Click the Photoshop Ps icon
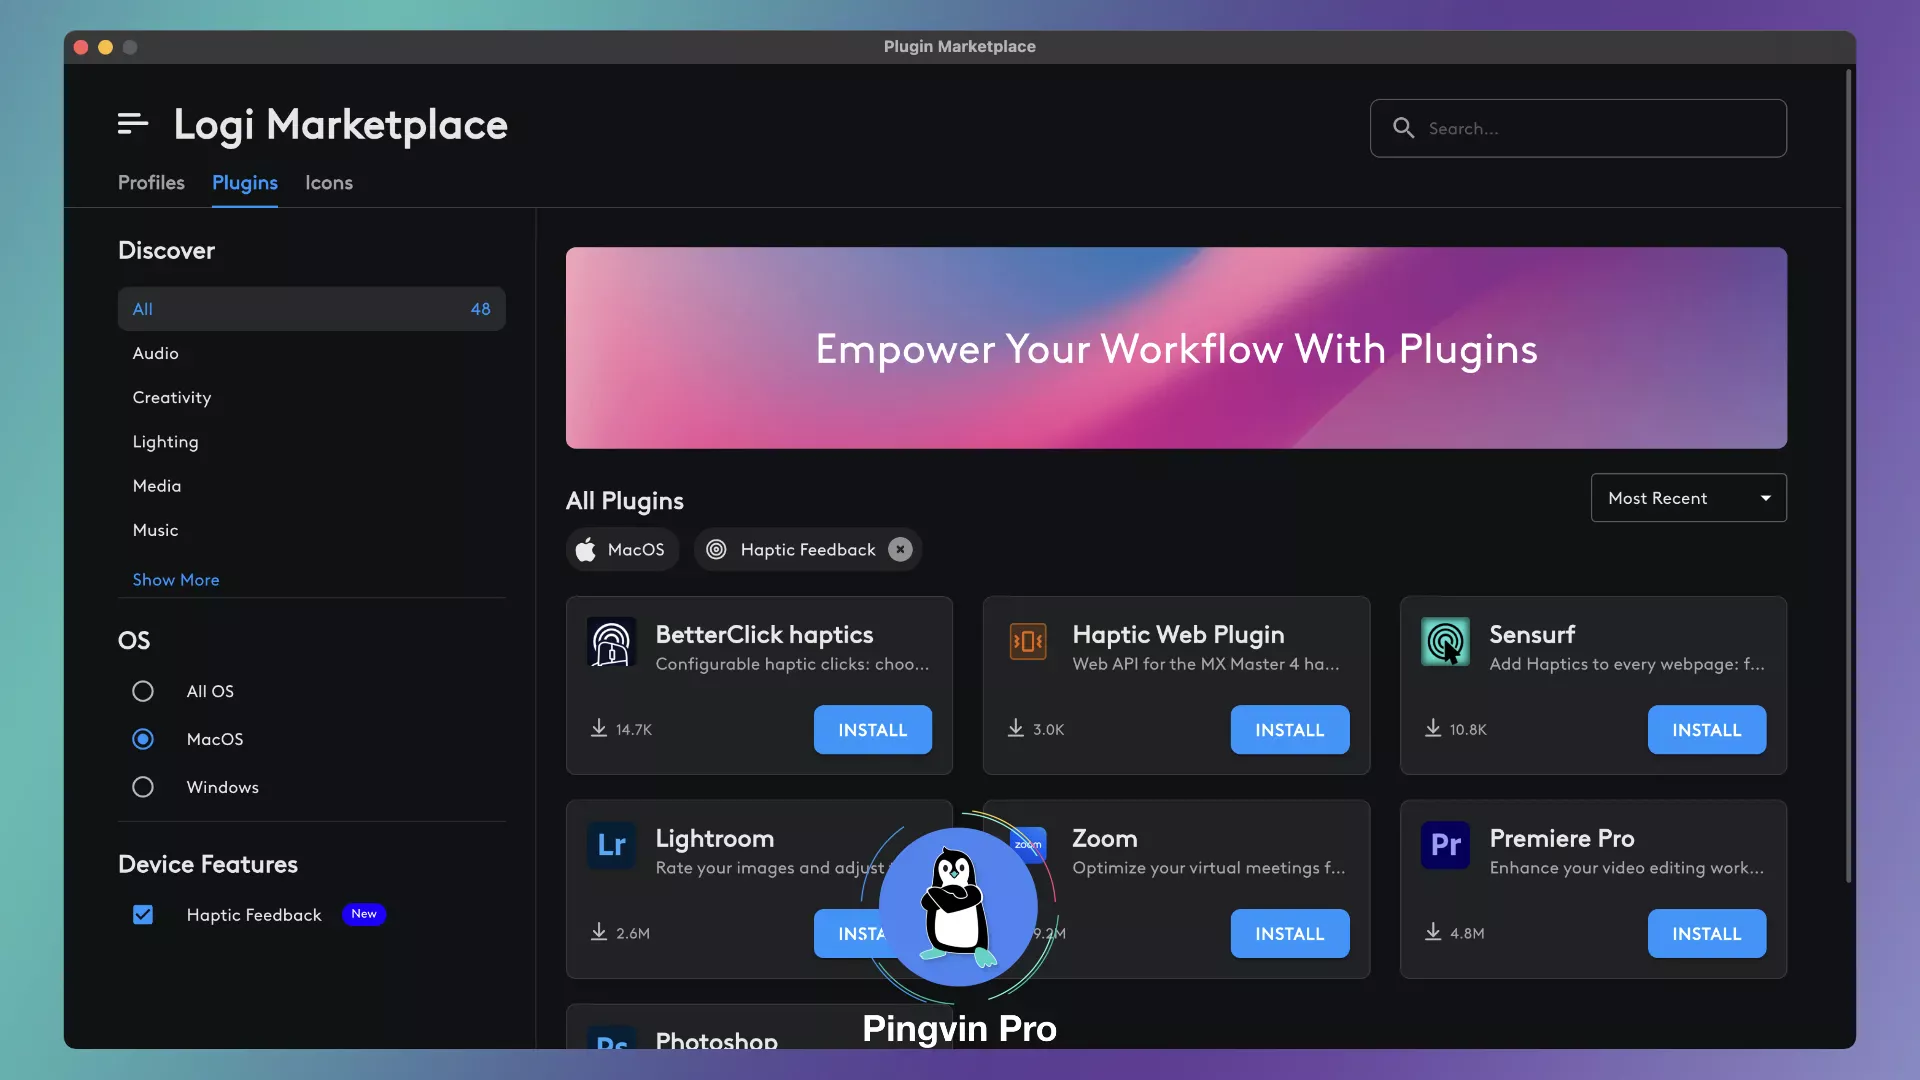The width and height of the screenshot is (1920, 1080). [610, 1045]
